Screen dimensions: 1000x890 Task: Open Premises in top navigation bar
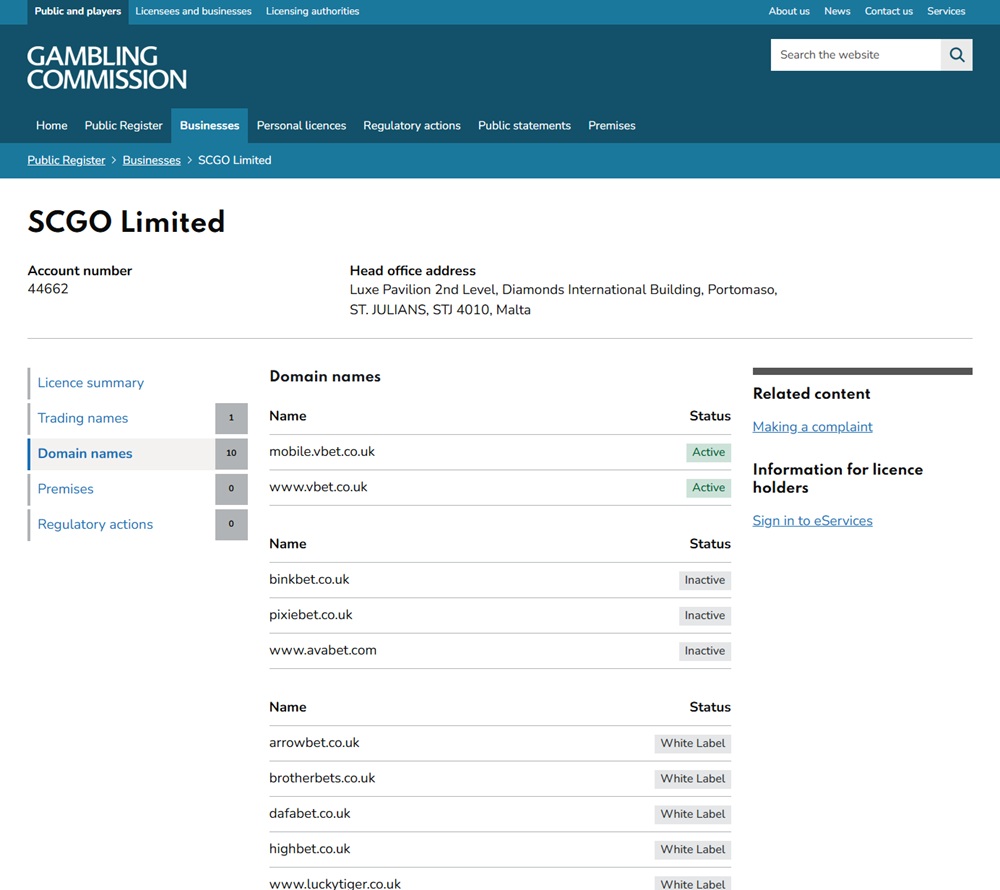tap(612, 126)
